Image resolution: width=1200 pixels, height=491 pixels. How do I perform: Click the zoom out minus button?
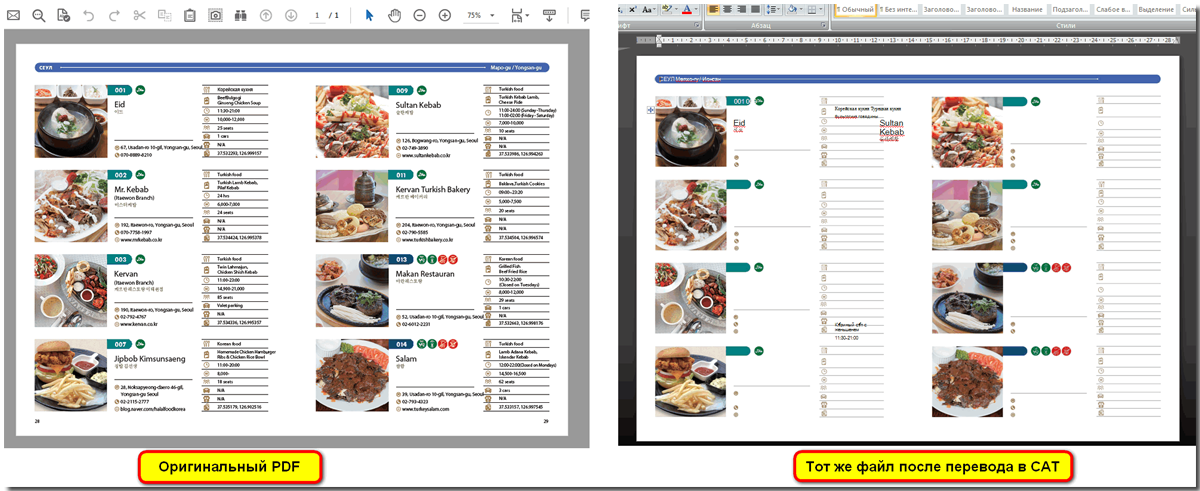(x=419, y=16)
